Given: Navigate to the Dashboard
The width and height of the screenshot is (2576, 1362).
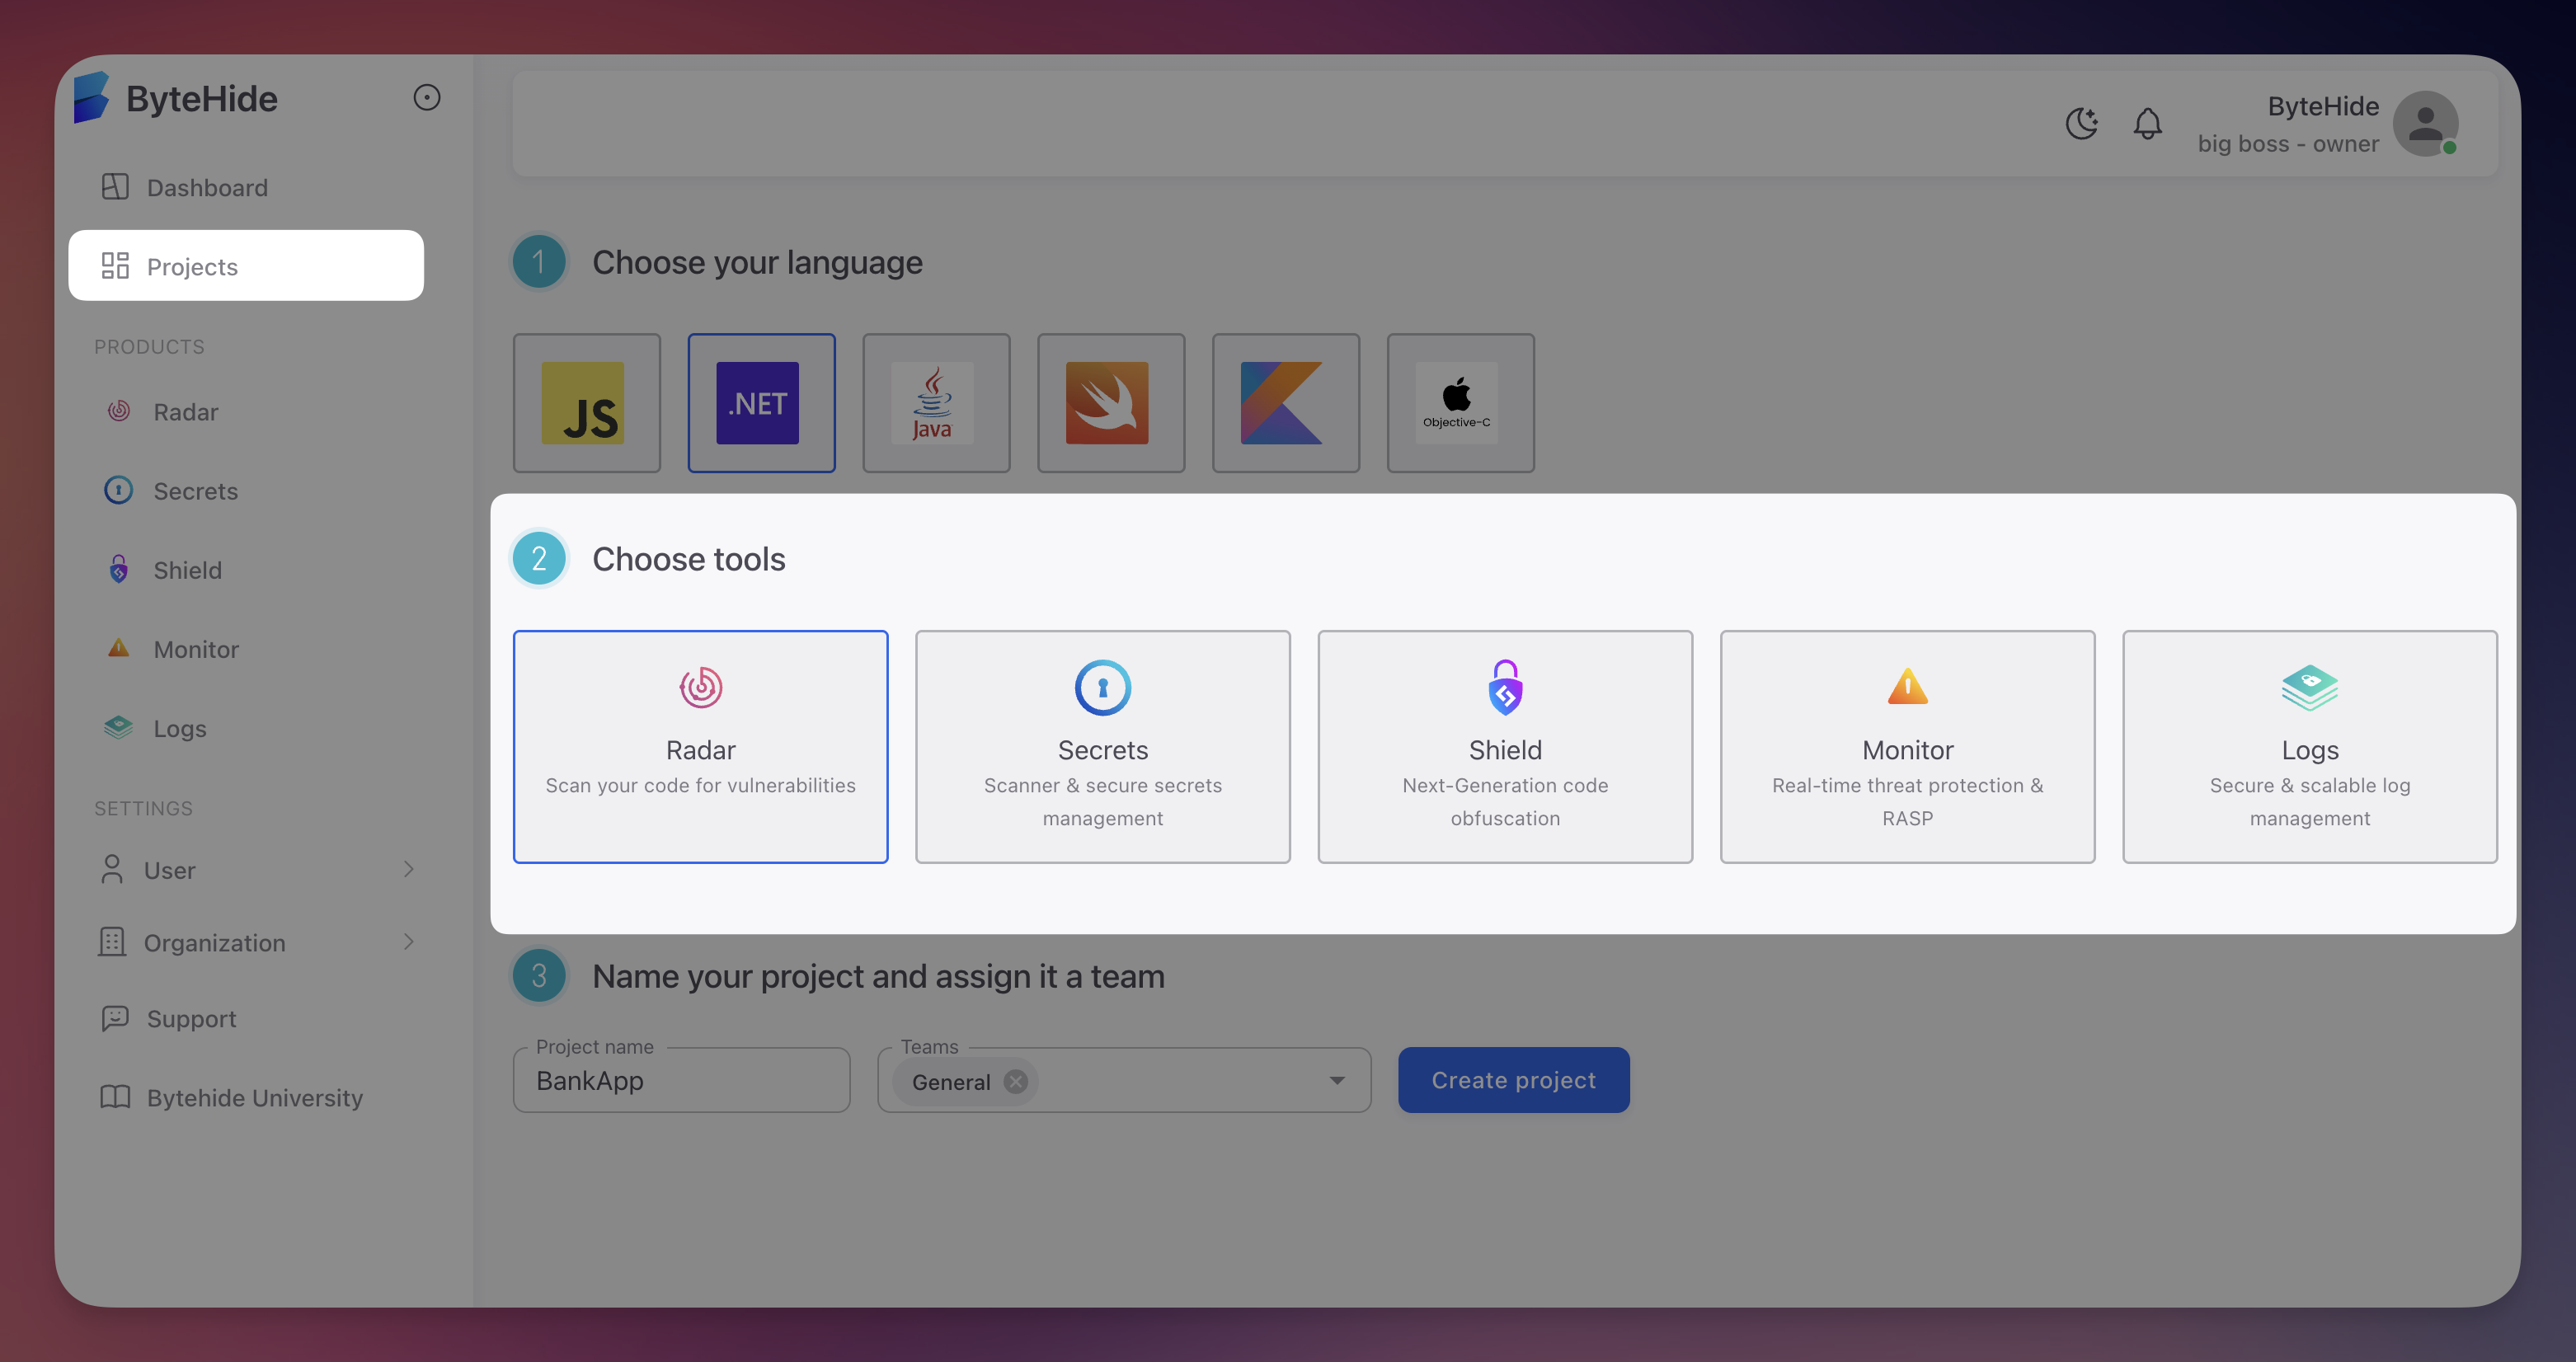Looking at the screenshot, I should coord(207,187).
